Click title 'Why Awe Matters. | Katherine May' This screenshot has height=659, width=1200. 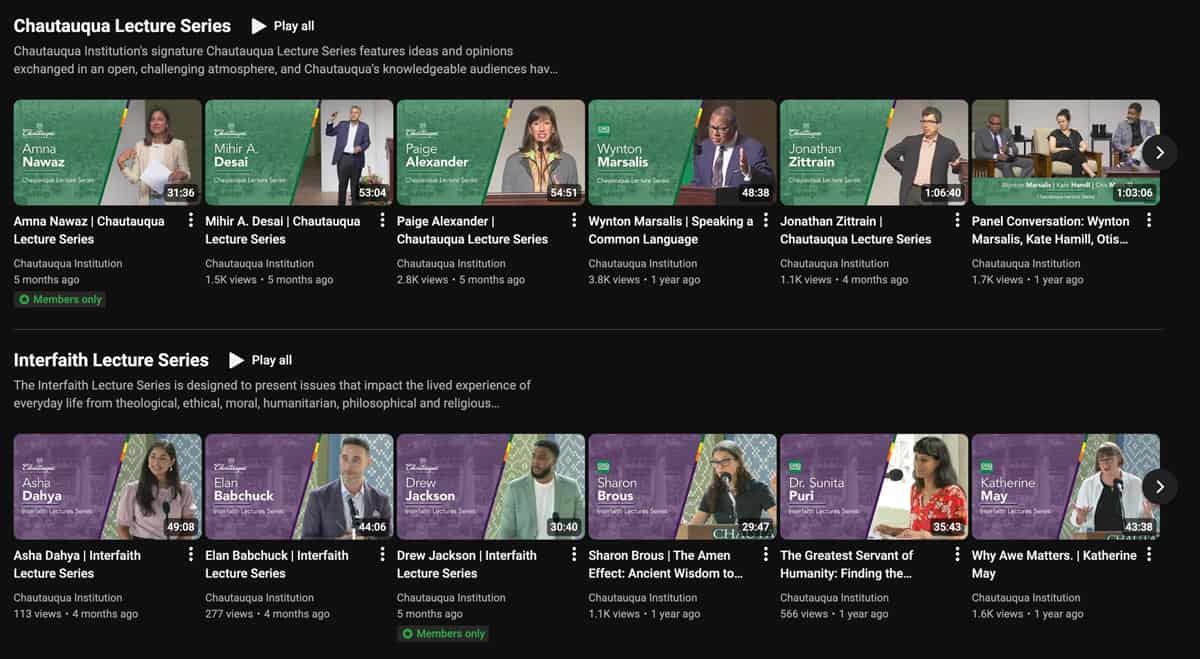pyautogui.click(x=1054, y=564)
